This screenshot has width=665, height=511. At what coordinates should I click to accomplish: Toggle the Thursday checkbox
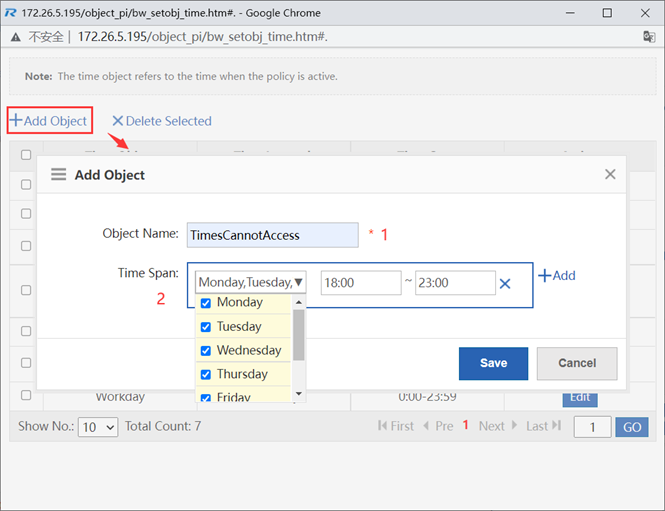[206, 375]
